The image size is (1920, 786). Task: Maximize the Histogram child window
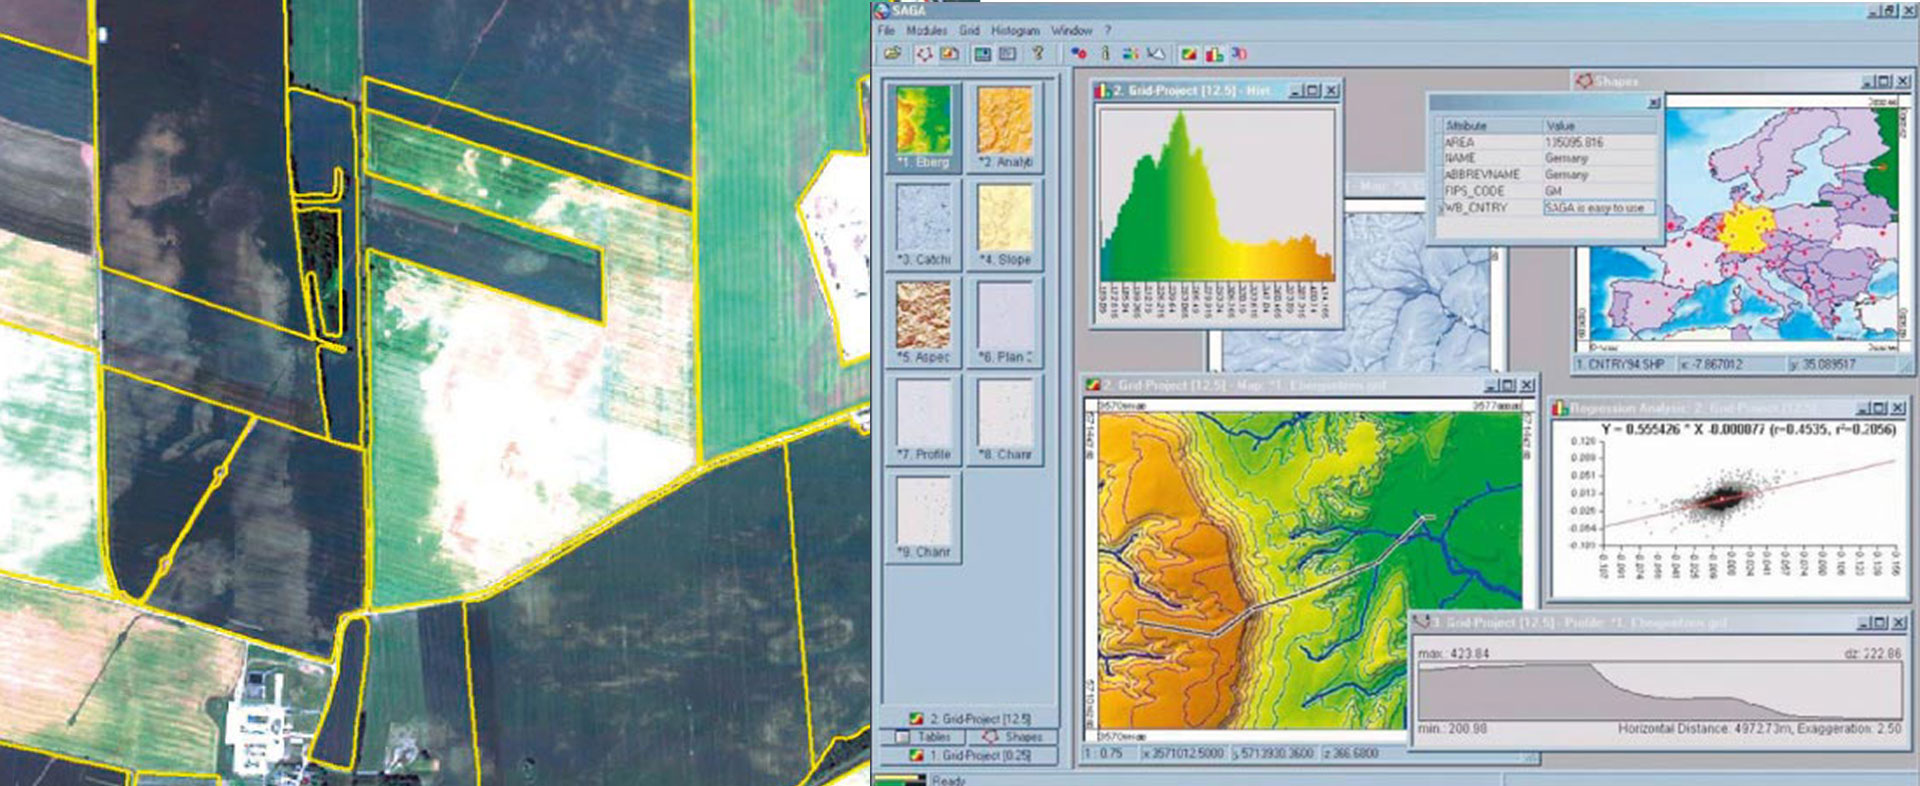tap(1313, 91)
